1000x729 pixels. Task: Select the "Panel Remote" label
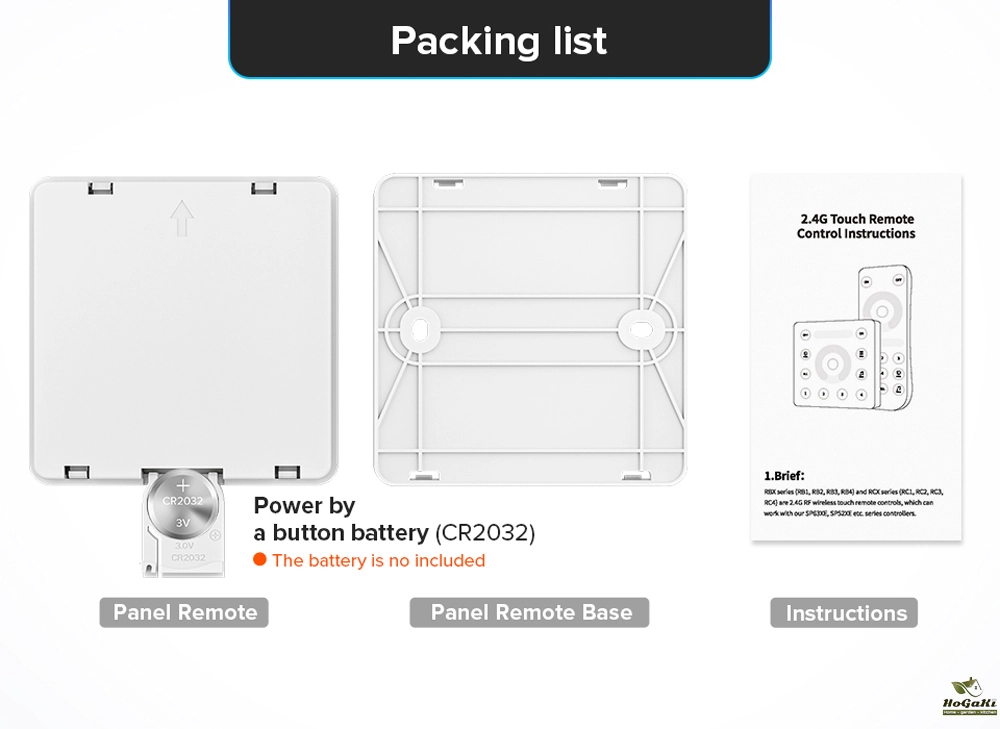tap(184, 612)
